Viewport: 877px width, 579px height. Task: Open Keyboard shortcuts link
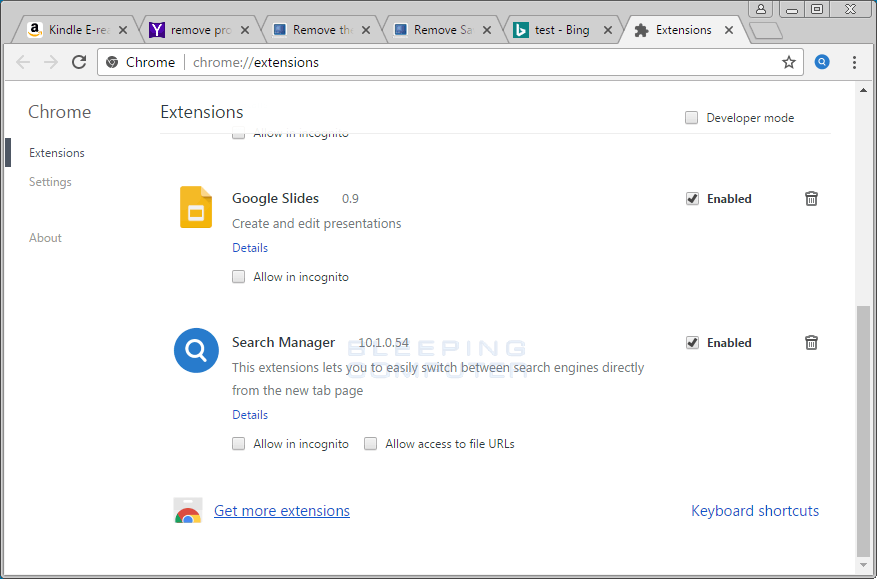755,511
